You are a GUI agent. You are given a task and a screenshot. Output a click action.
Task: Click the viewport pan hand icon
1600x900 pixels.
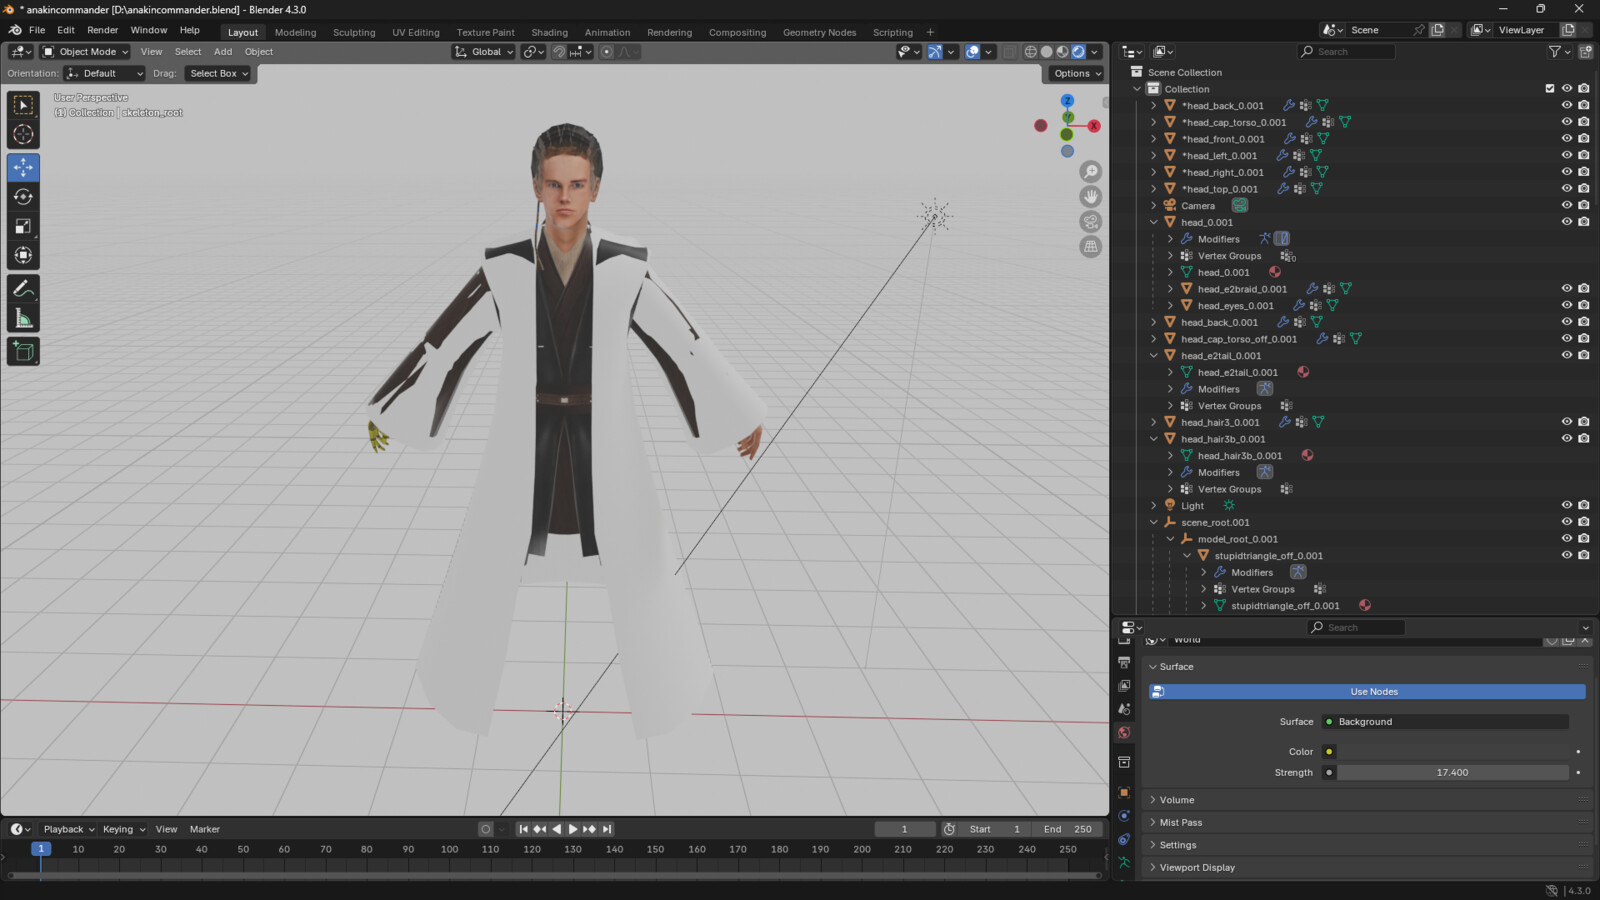1091,197
